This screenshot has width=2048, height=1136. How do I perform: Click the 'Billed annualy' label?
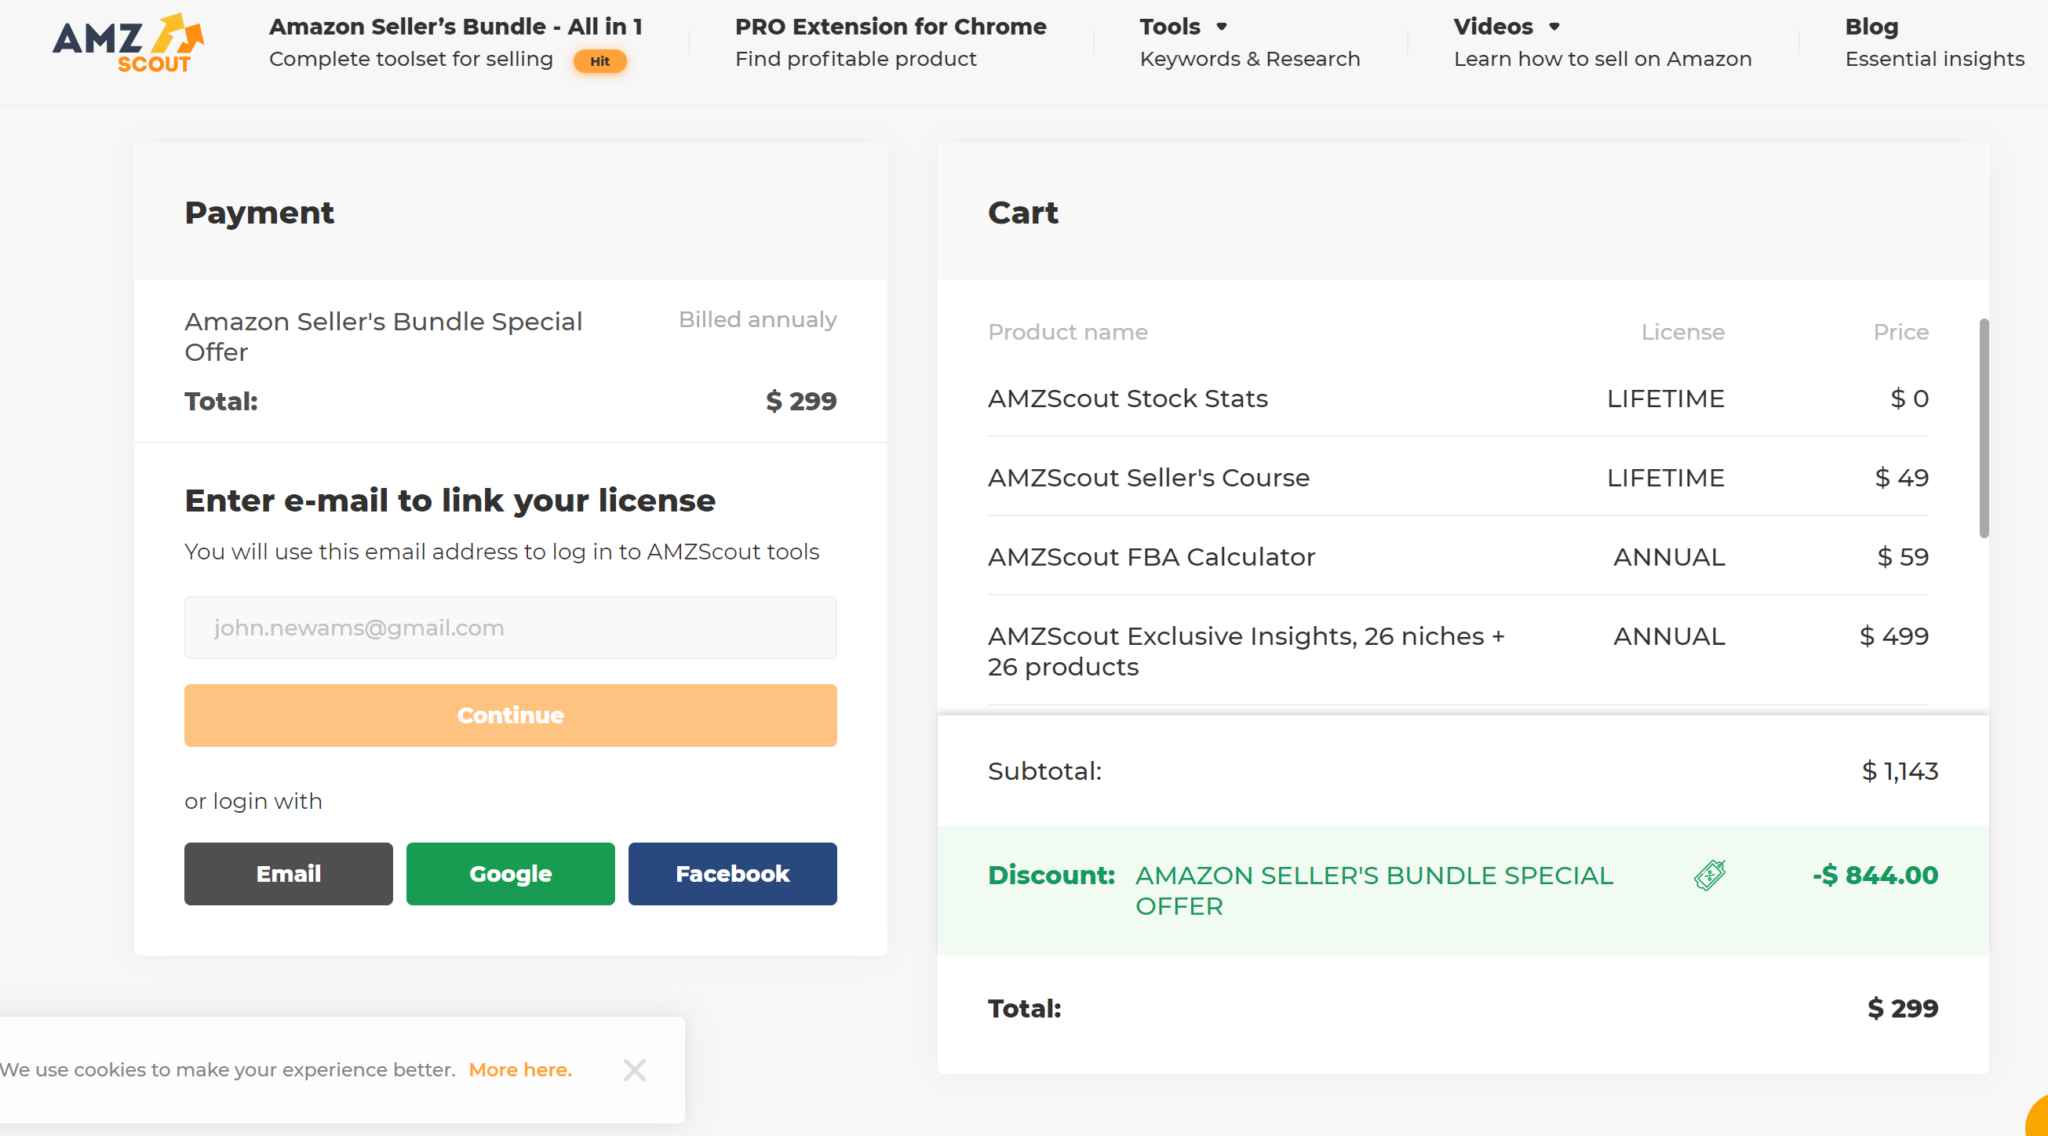pyautogui.click(x=758, y=320)
